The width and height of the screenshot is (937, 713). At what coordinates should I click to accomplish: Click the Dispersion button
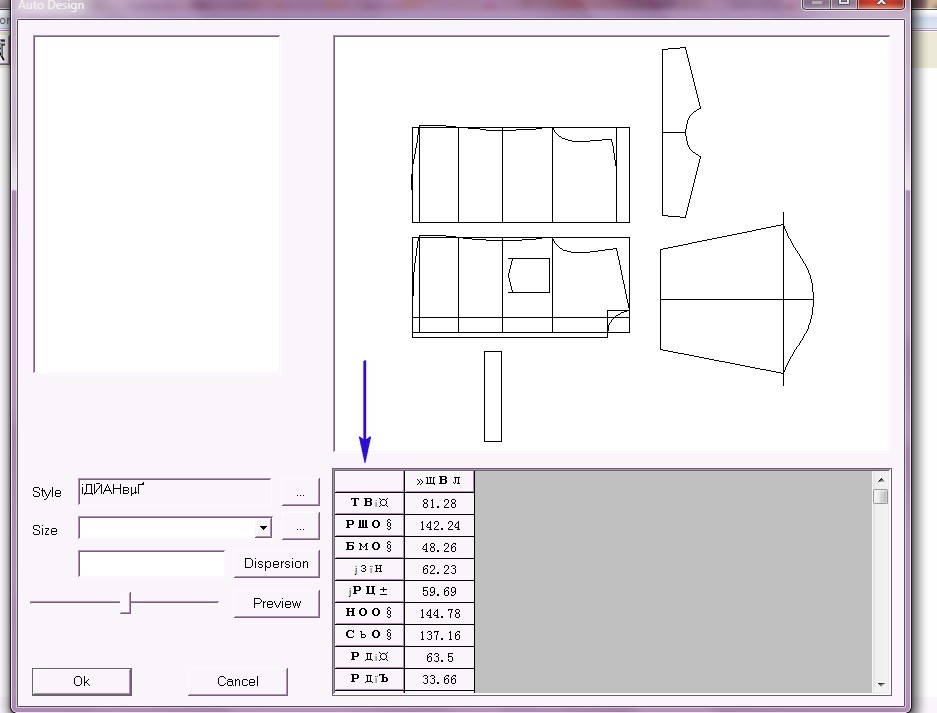point(277,564)
